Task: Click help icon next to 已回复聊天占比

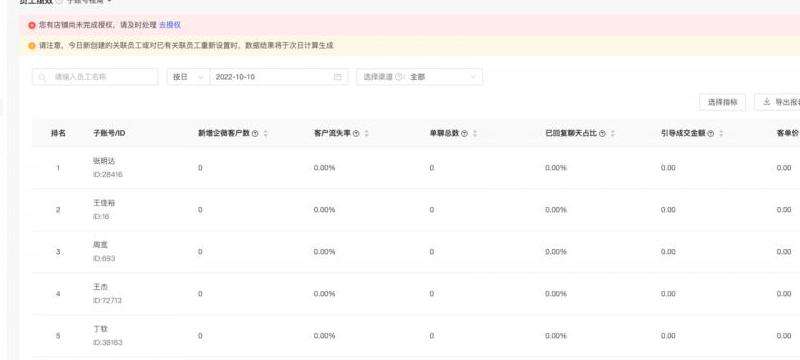Action: (602, 134)
